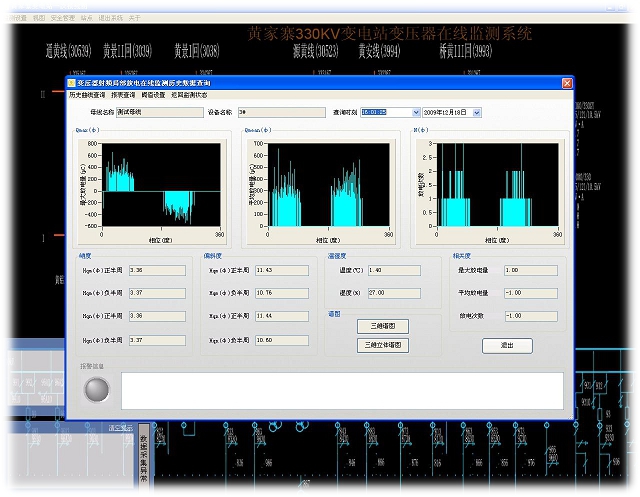Viewport: 640px width, 497px height.
Task: Click the alarm information text box
Action: tap(342, 390)
